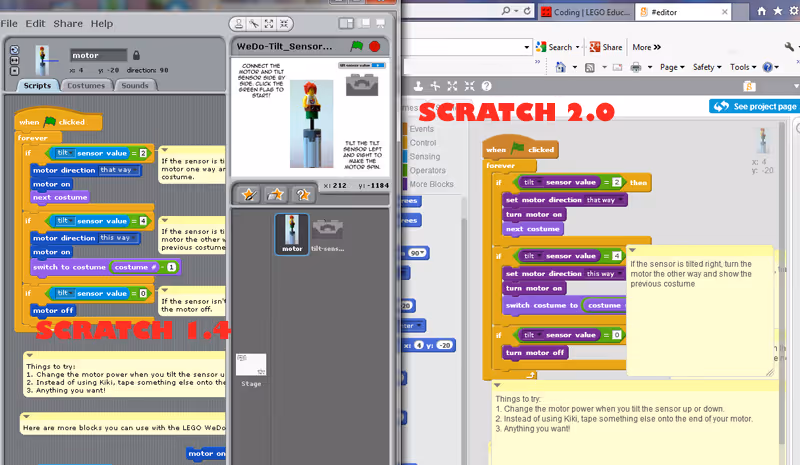The image size is (800, 465).
Task: Click the Home page icon in command bar
Action: (x=560, y=67)
